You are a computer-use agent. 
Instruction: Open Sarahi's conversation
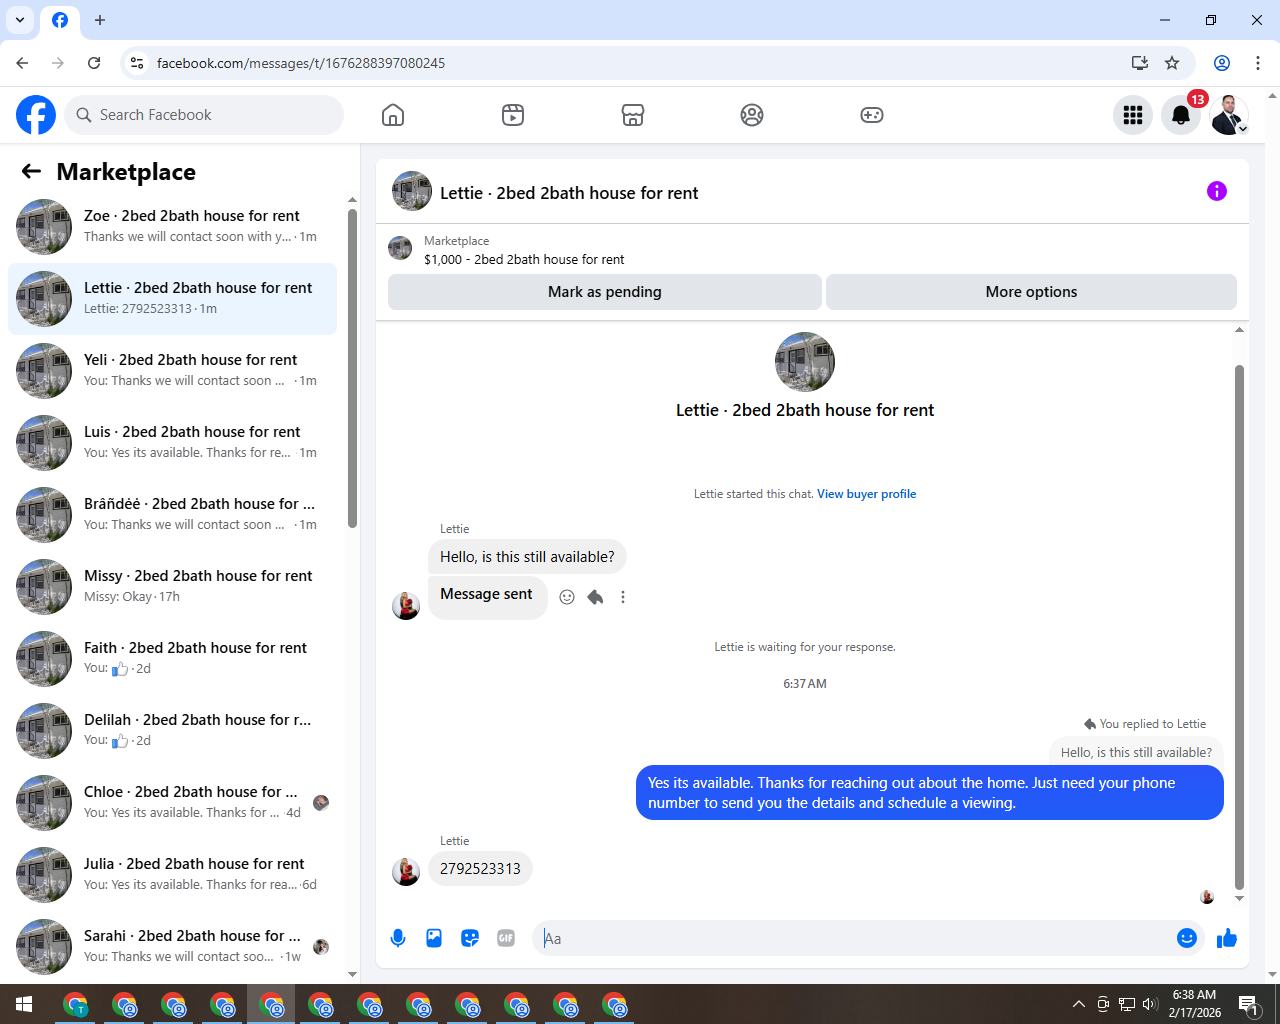point(172,947)
